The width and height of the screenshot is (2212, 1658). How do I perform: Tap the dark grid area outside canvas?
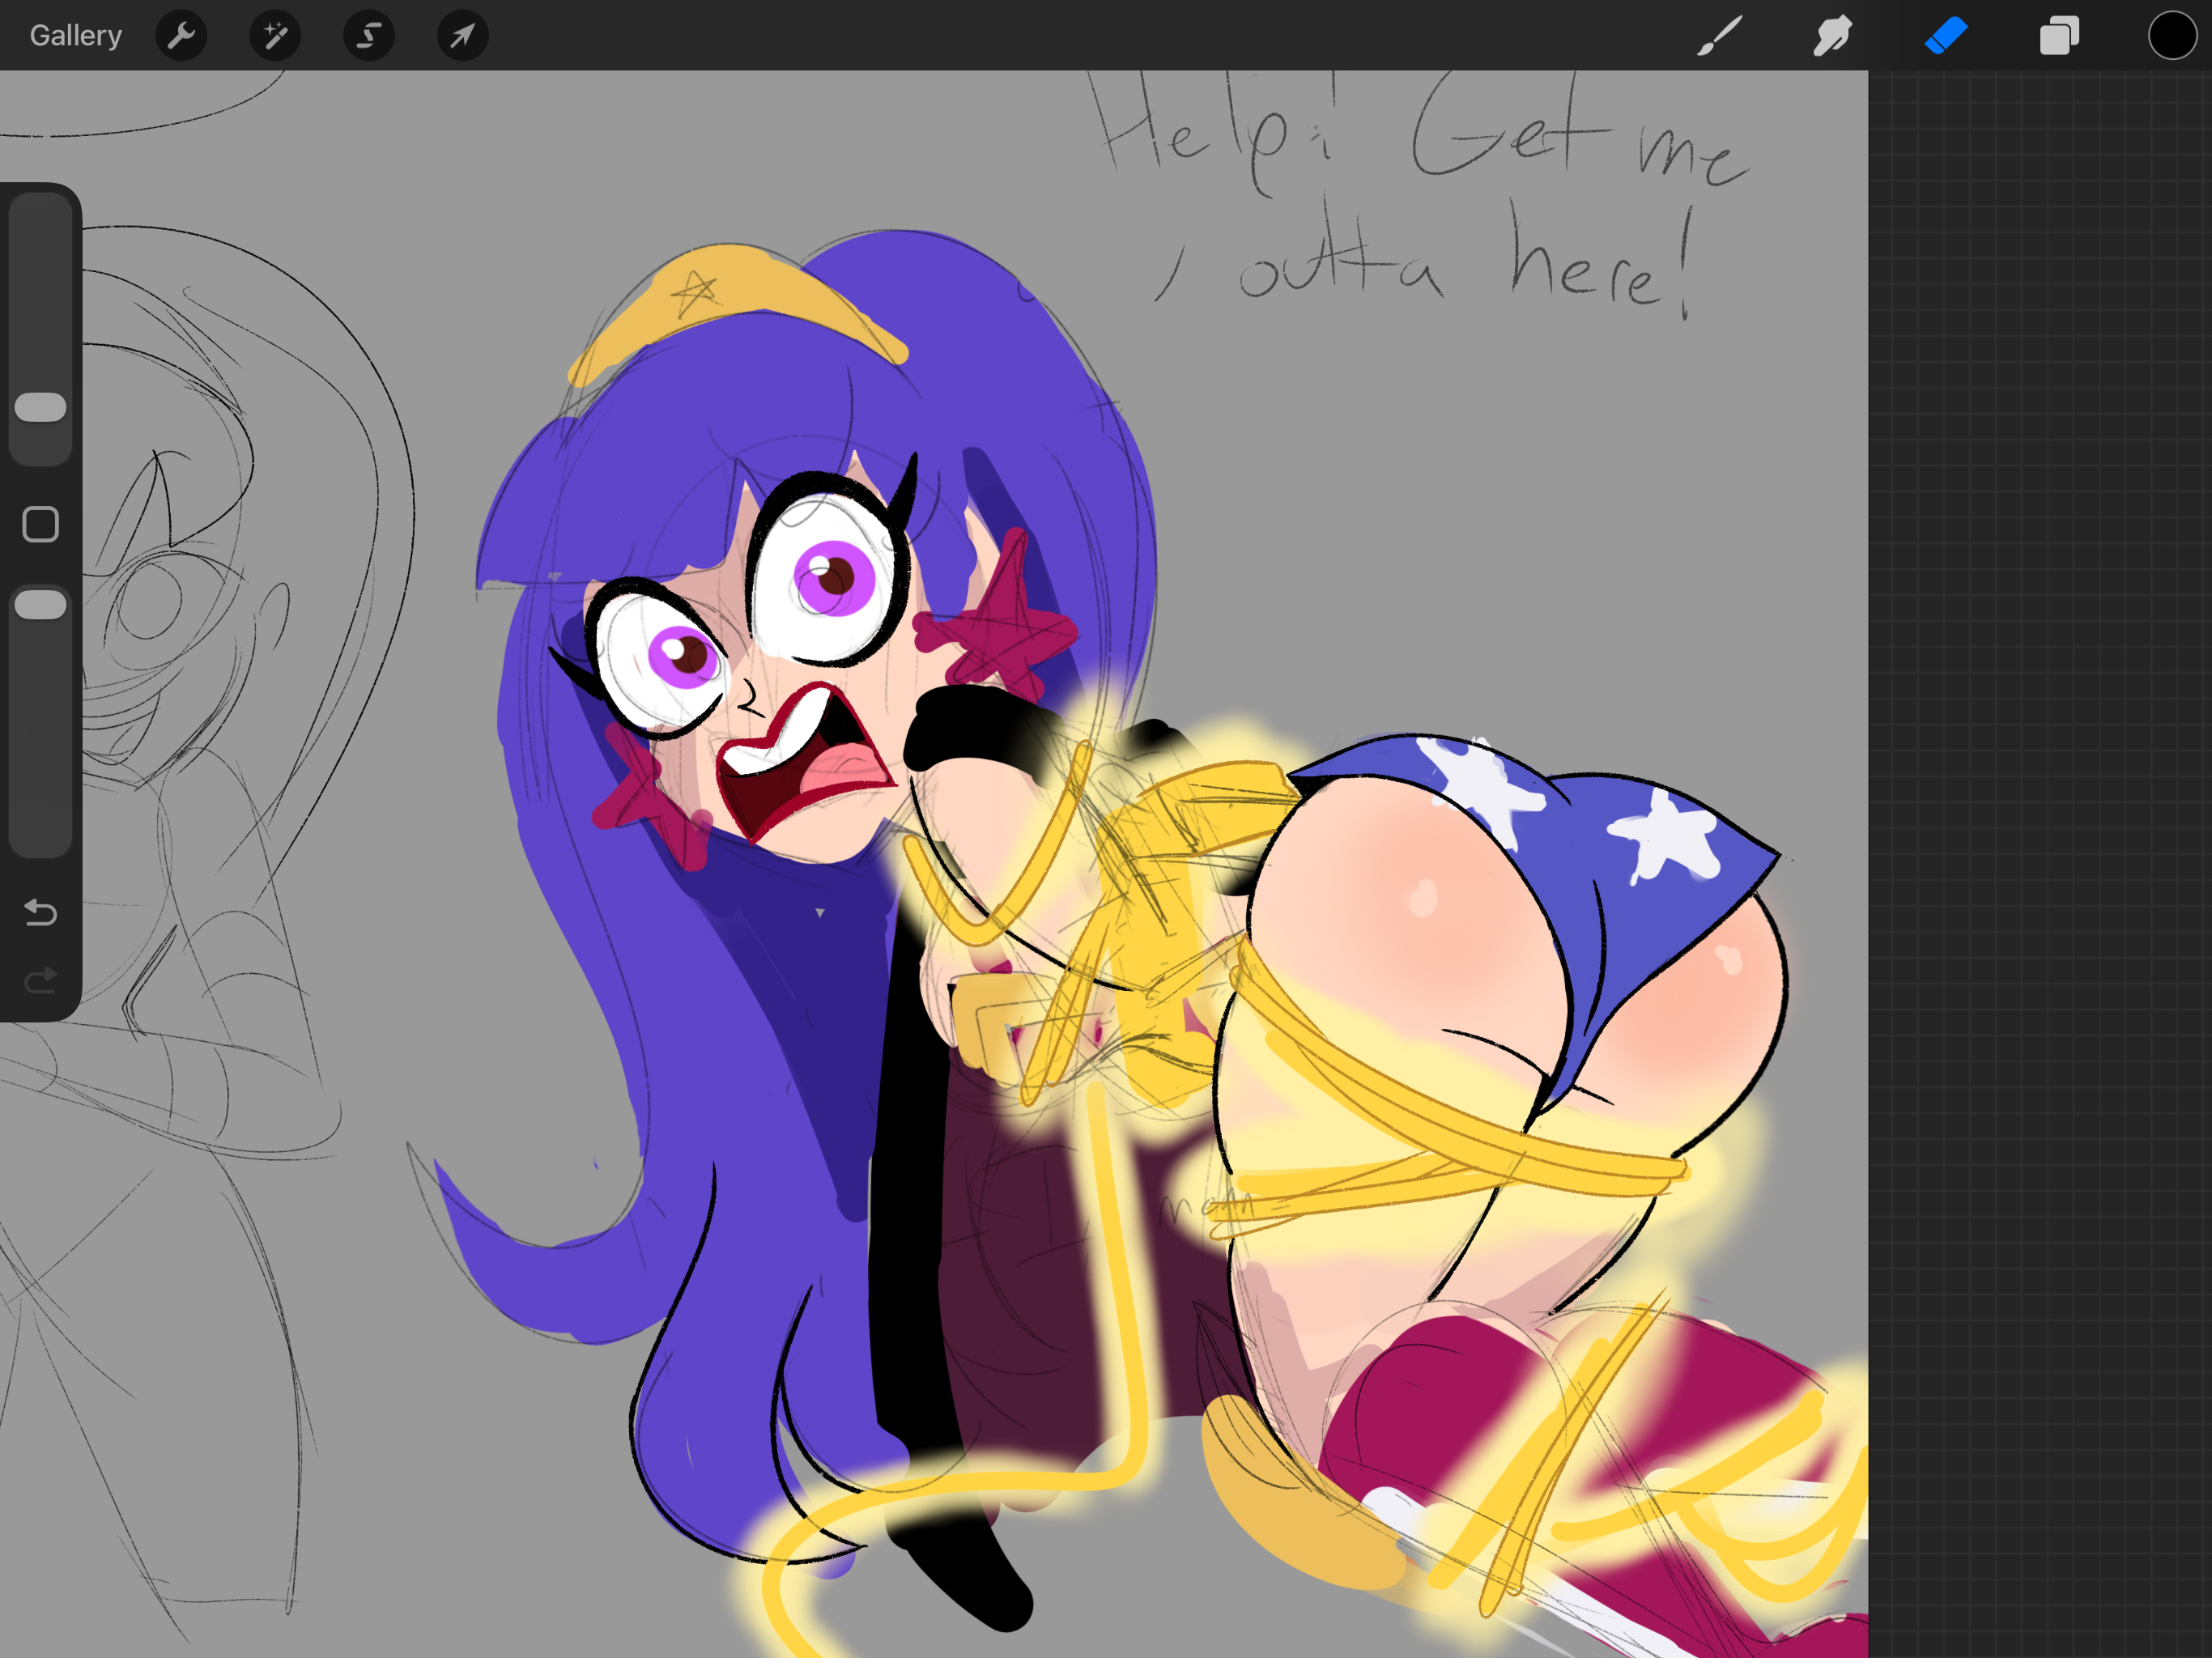click(2040, 800)
